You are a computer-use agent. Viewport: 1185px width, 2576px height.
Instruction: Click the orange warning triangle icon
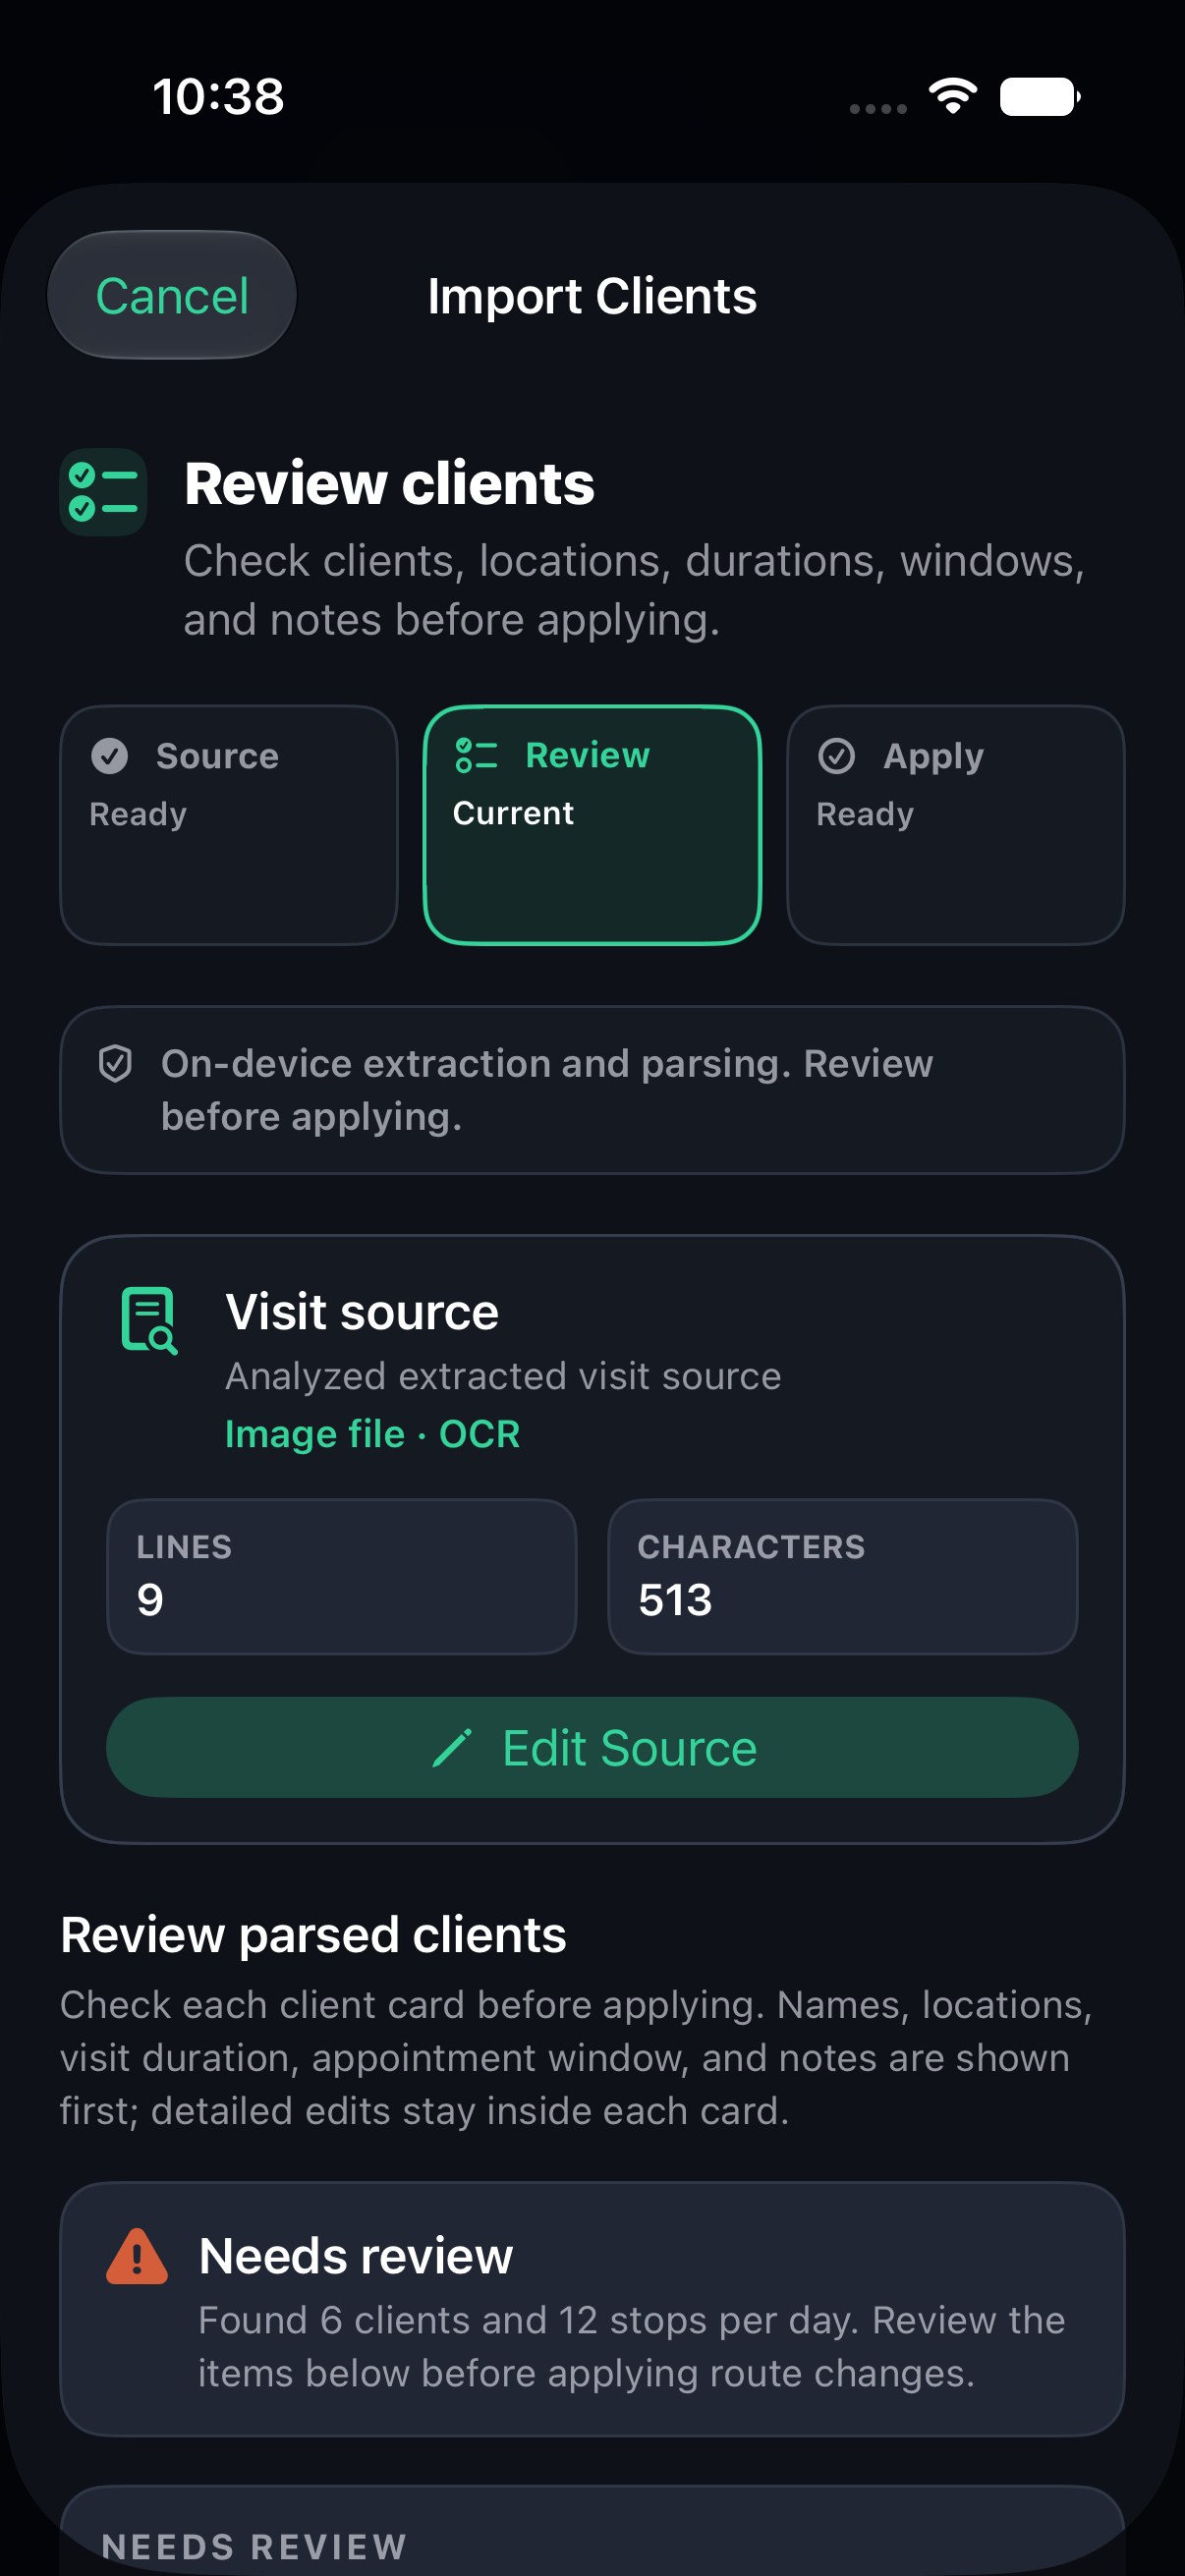point(137,2257)
